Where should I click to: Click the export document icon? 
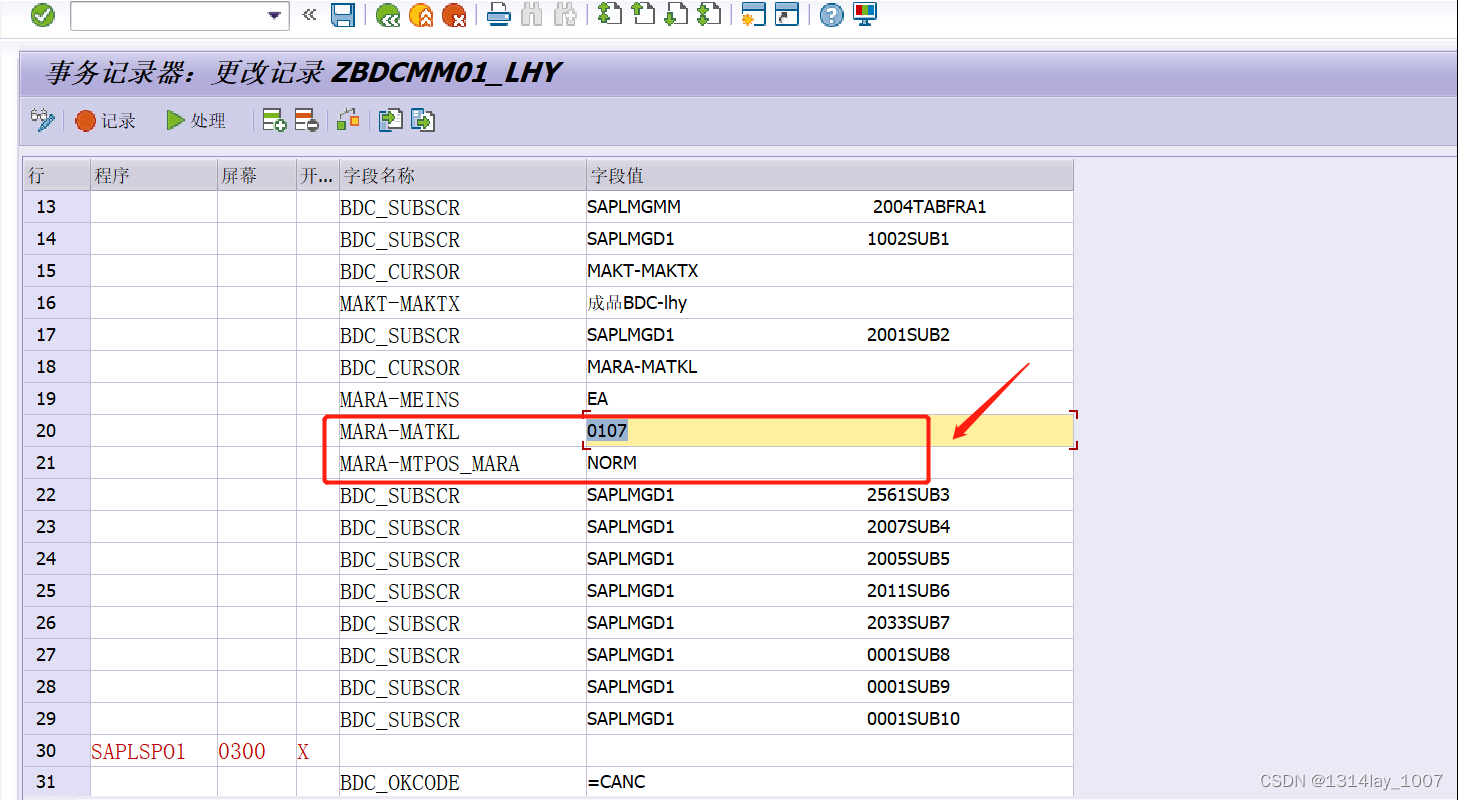tap(423, 120)
